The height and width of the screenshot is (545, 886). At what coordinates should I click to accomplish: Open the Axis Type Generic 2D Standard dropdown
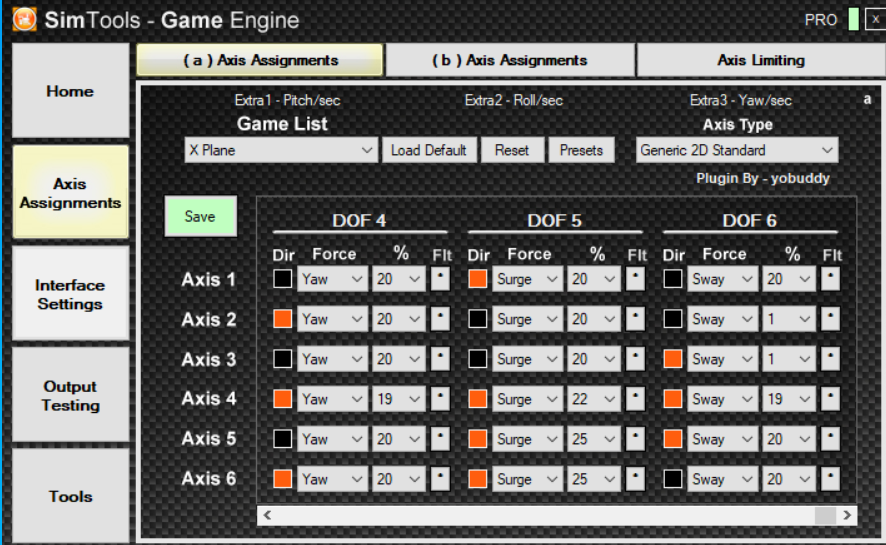pyautogui.click(x=737, y=150)
